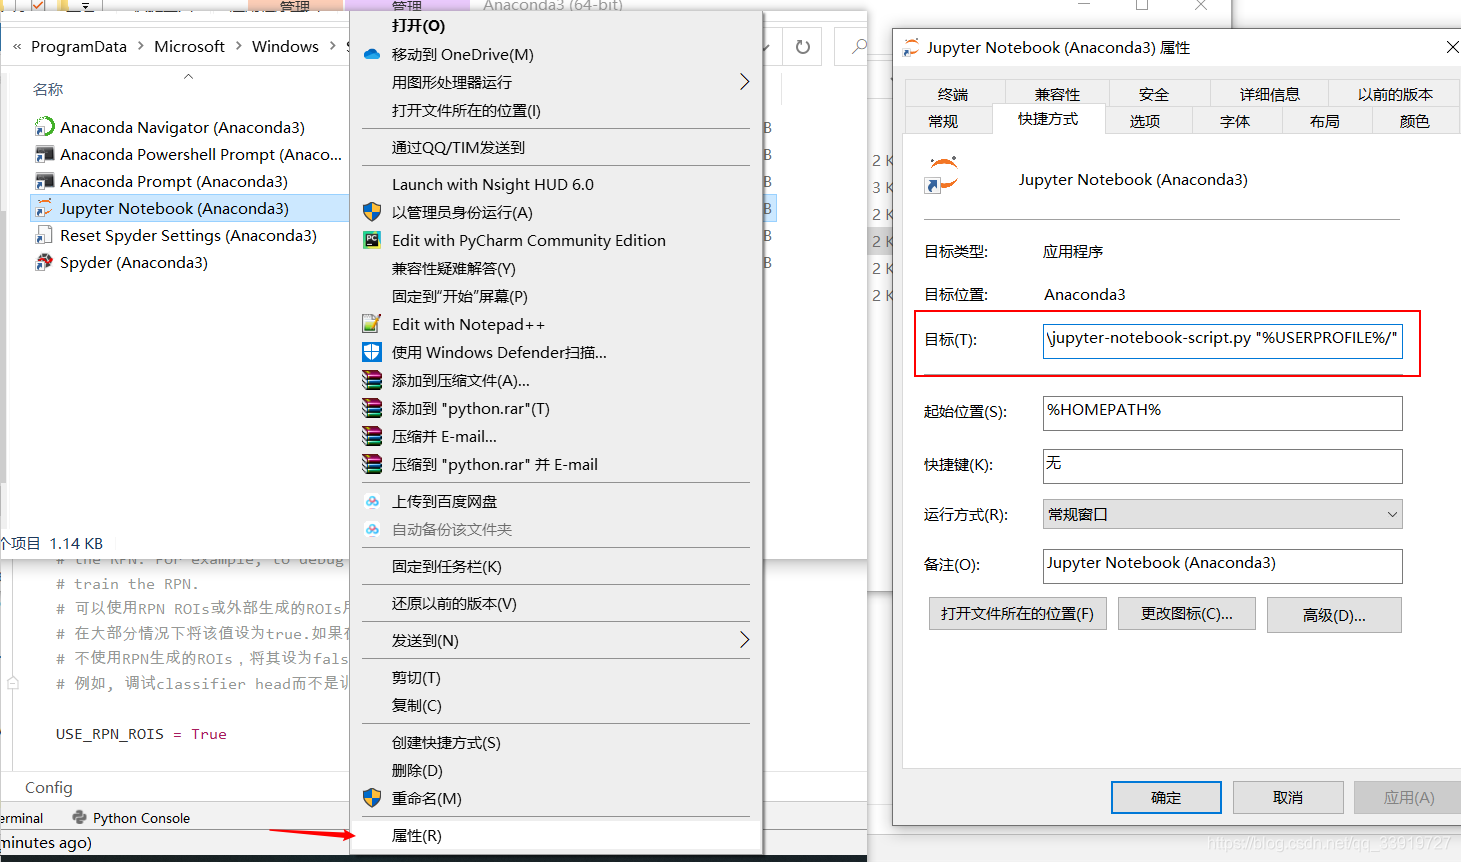Click WinRAR icon beside 压缩到 python.rar 并 E-mail

click(372, 464)
